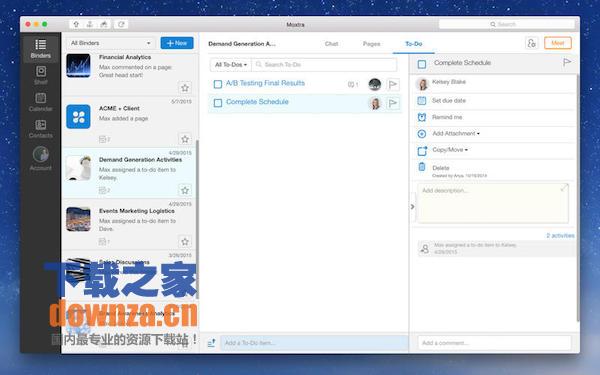Click the detail panel vertical scrollbar
The width and height of the screenshot is (600, 375).
point(578,198)
